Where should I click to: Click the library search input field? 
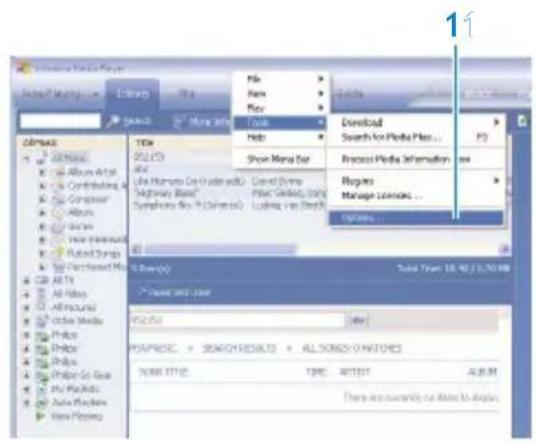60,121
